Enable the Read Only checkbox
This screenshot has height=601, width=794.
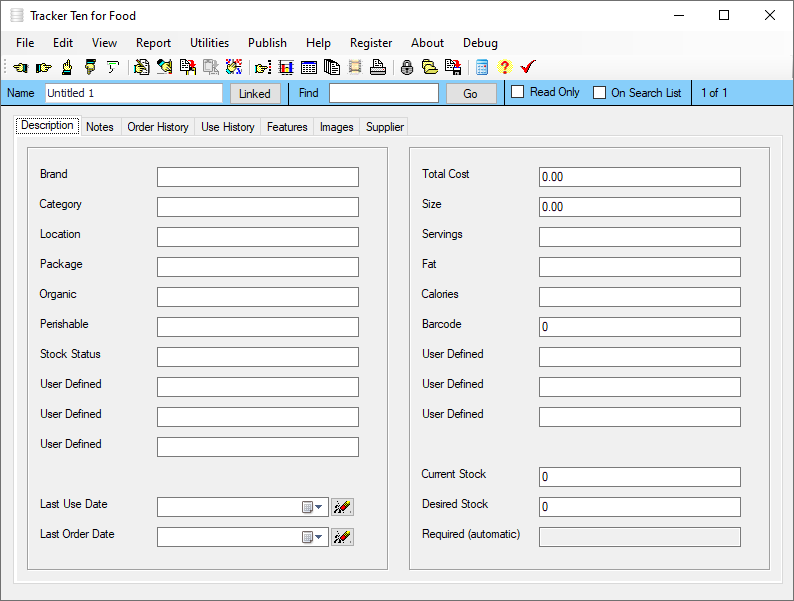point(518,92)
